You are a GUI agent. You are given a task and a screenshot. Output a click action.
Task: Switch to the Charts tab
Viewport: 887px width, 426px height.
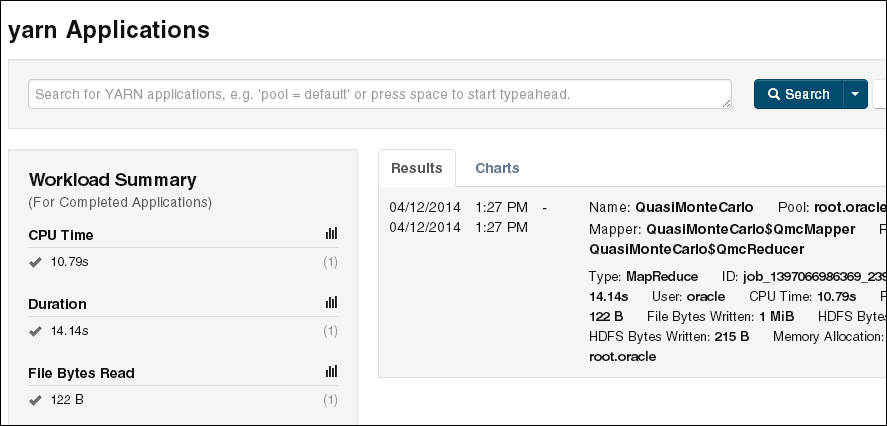(497, 168)
